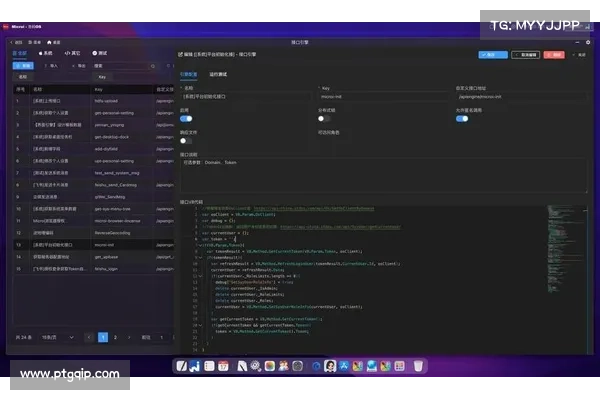
Task: Open Finder from the dock
Action: pos(179,366)
